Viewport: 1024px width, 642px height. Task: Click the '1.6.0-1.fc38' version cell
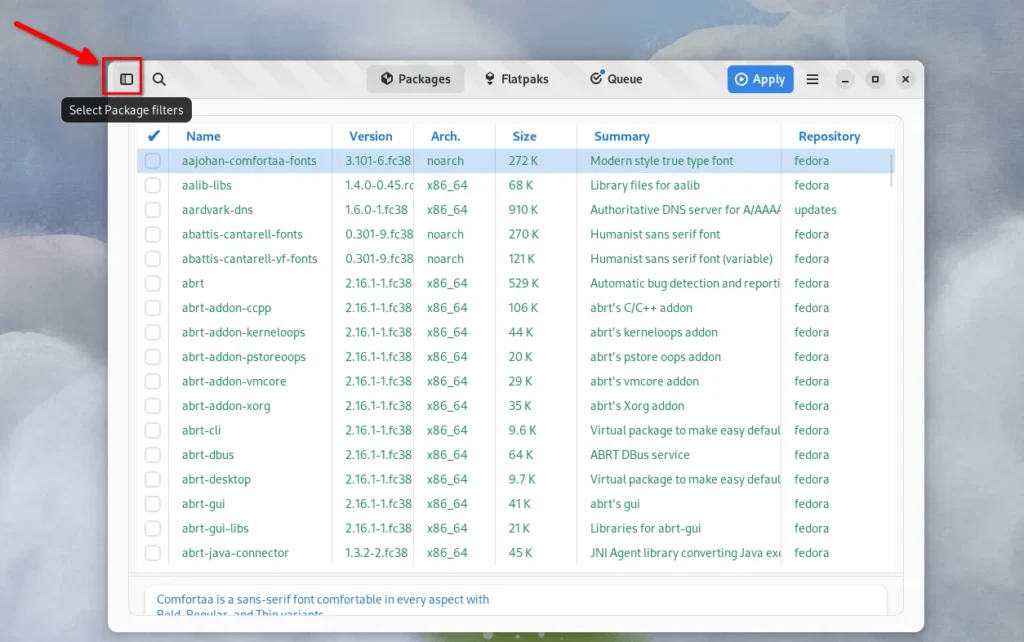(x=376, y=210)
